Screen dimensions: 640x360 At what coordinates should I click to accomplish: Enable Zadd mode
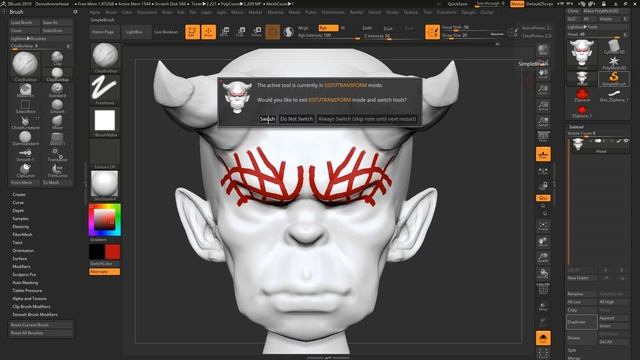[367, 28]
